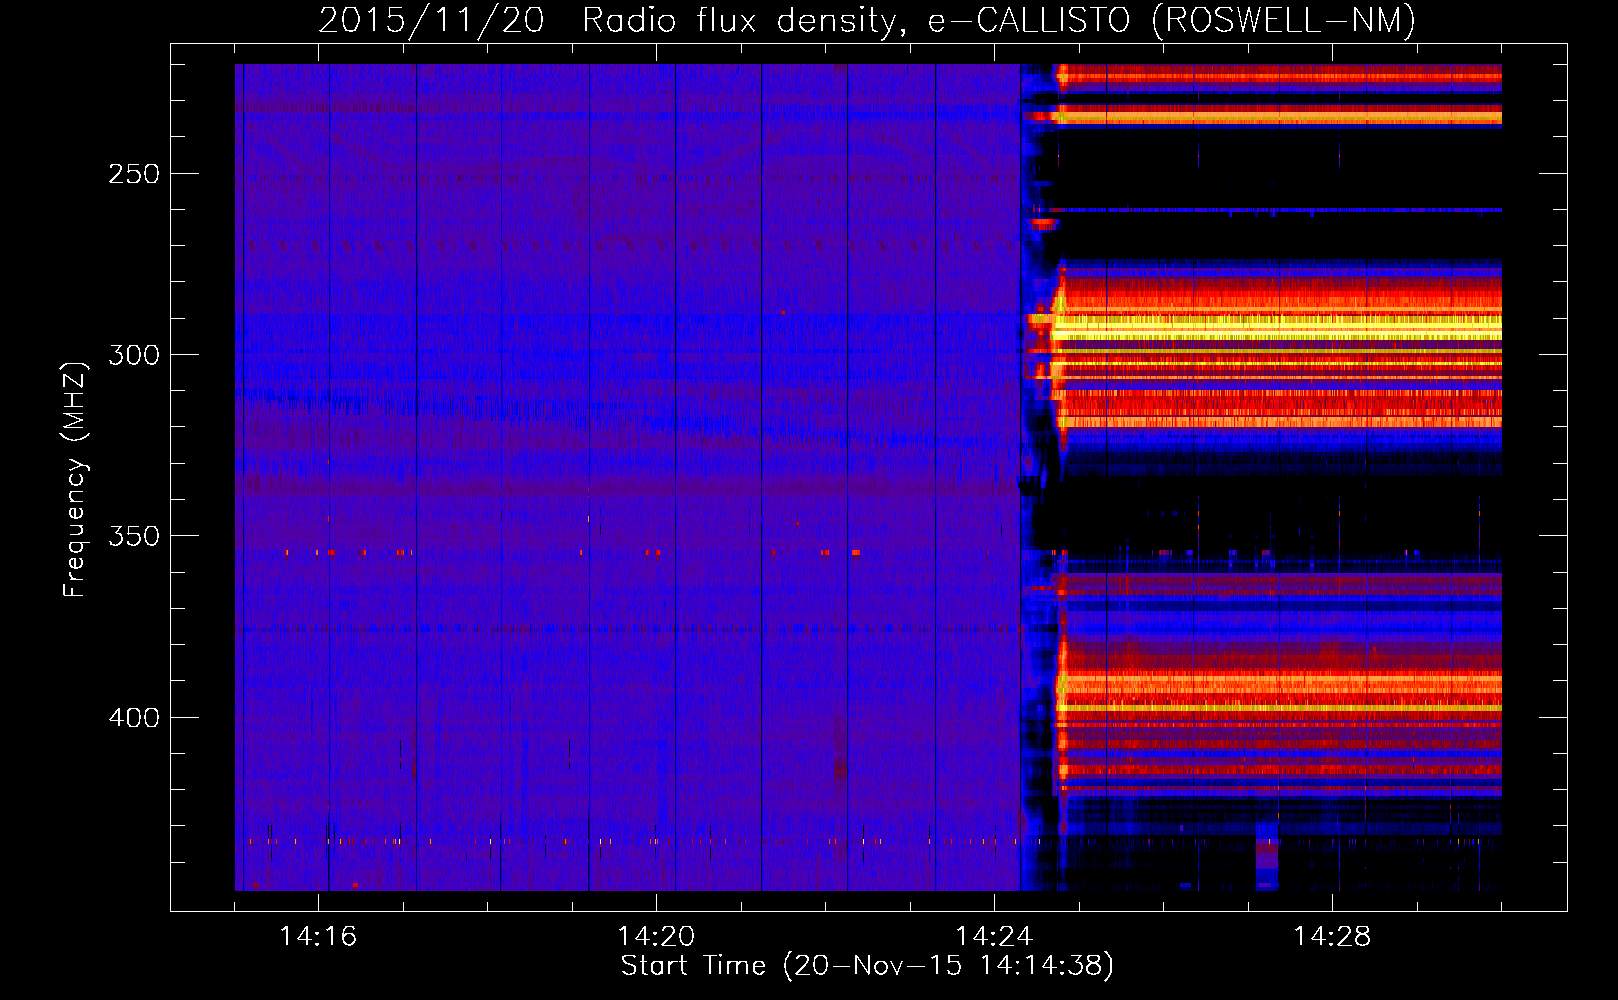This screenshot has width=1618, height=1000.
Task: Select the 350 frequency tick label
Action: pyautogui.click(x=134, y=536)
